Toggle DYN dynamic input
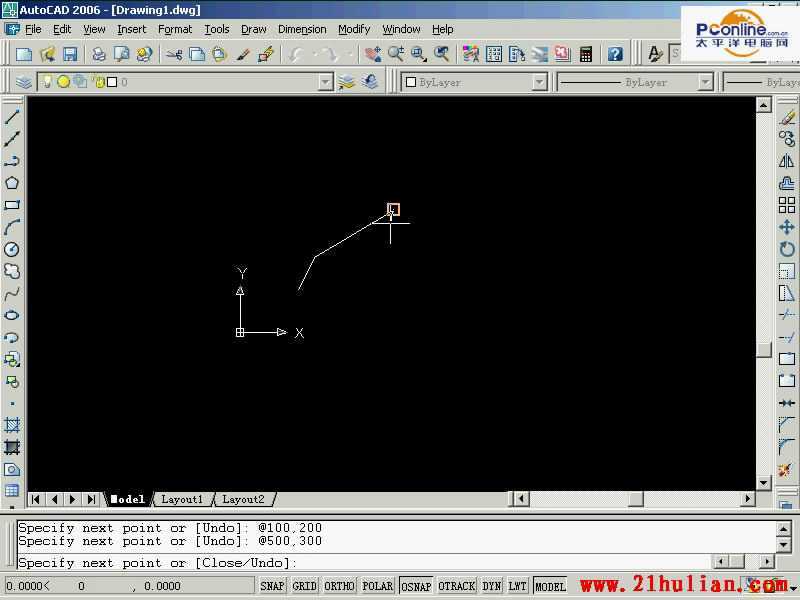 tap(492, 586)
